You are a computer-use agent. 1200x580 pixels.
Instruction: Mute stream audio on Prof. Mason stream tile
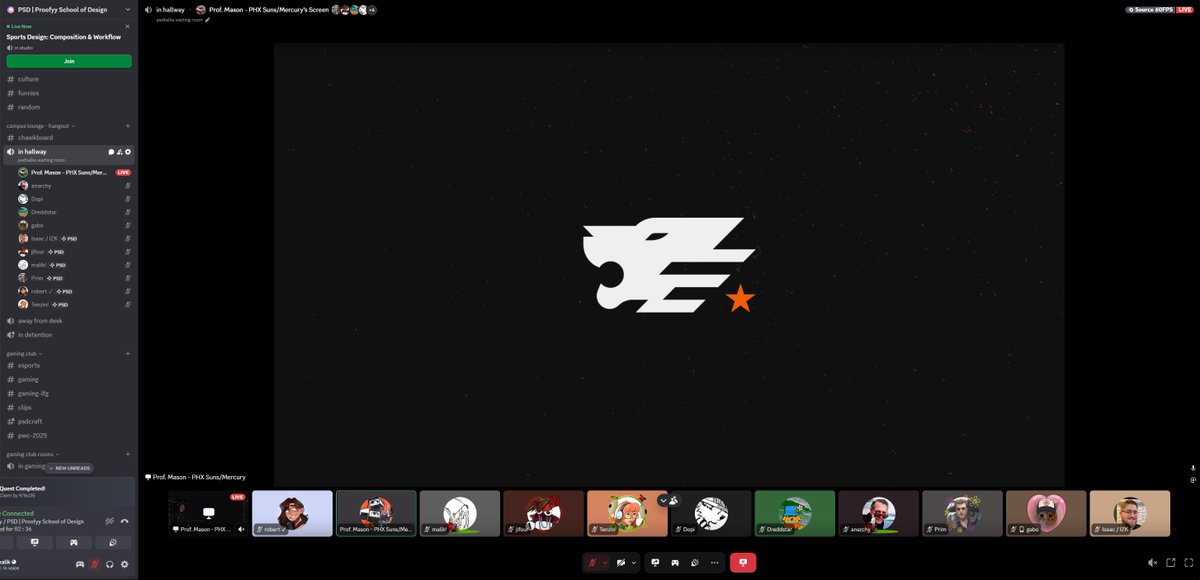tap(240, 528)
